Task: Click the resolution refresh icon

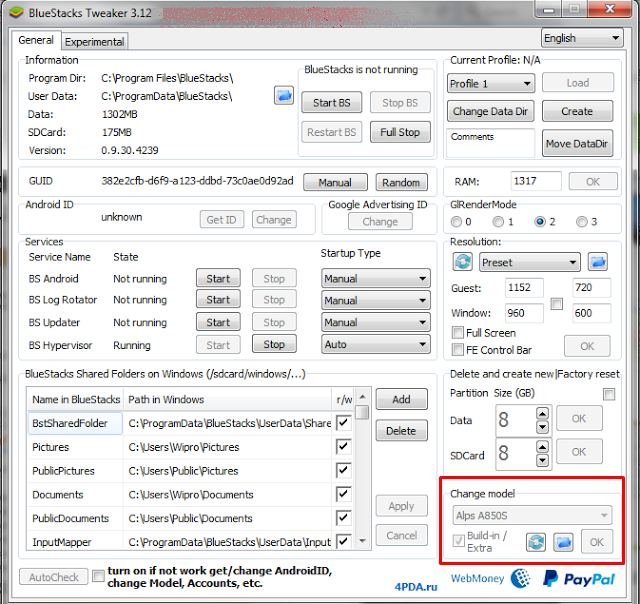Action: pos(462,262)
